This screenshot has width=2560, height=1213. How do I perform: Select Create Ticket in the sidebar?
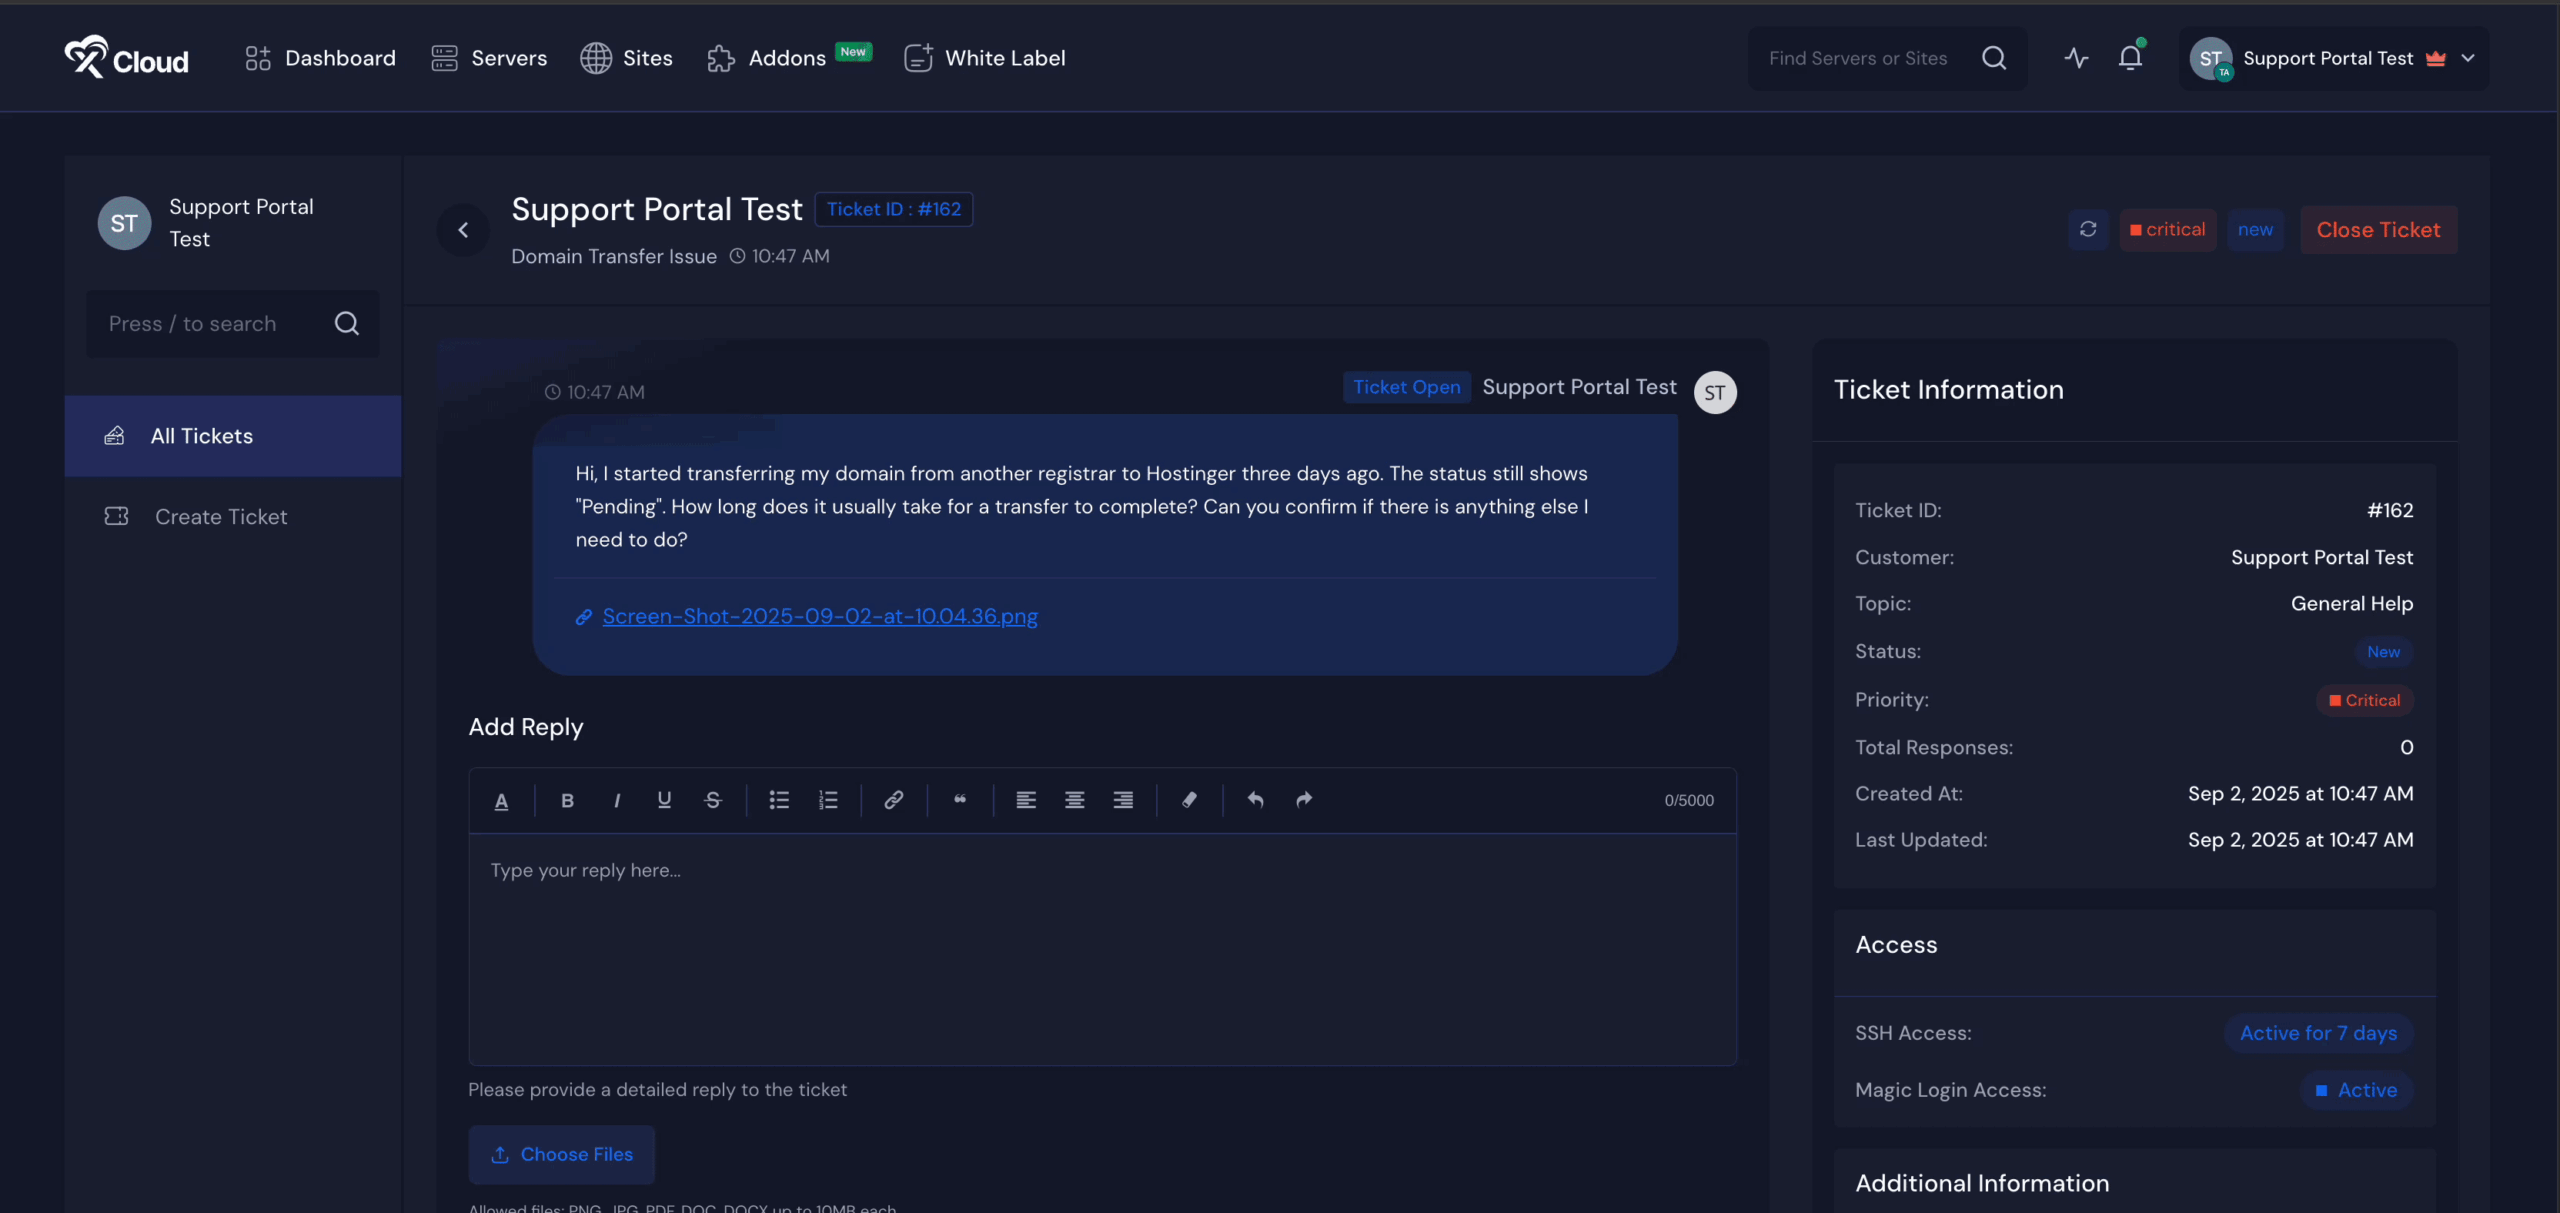220,517
